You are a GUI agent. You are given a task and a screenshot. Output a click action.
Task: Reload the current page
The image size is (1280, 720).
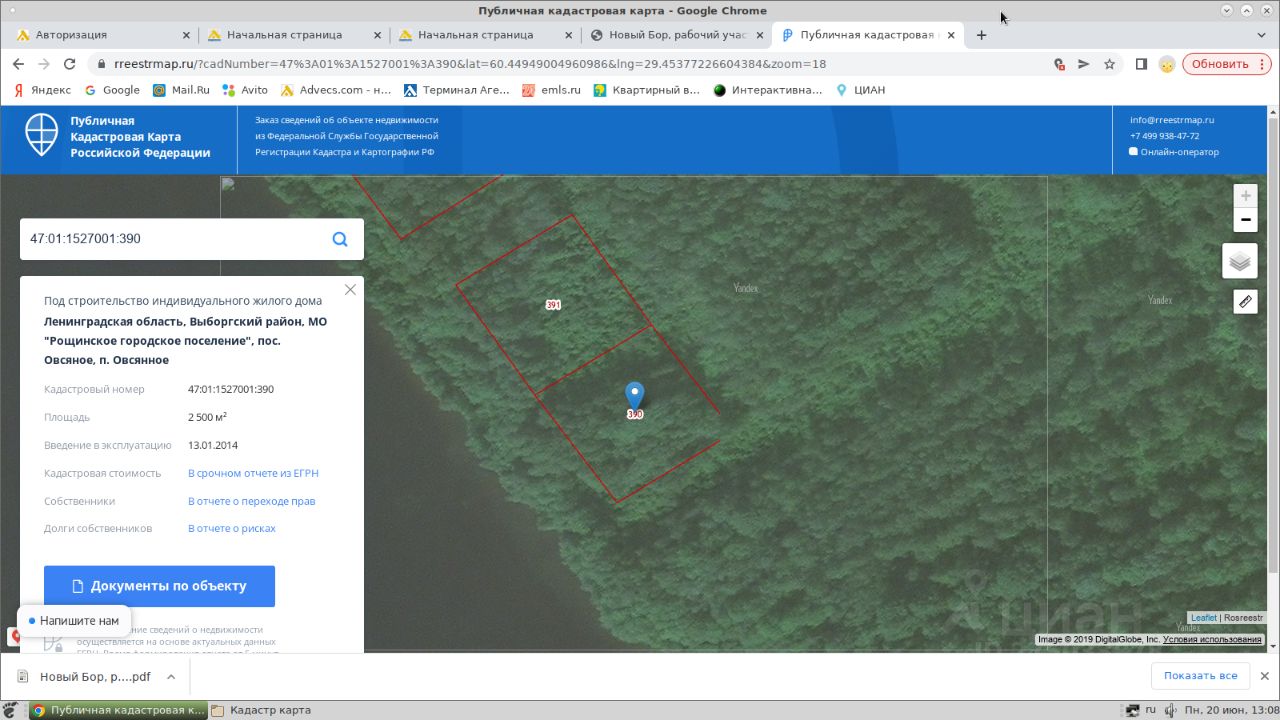(69, 64)
